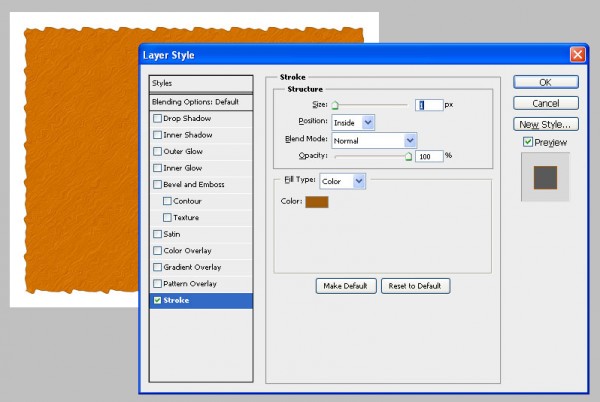Select the Satin style label
Image resolution: width=600 pixels, height=402 pixels.
pos(172,234)
